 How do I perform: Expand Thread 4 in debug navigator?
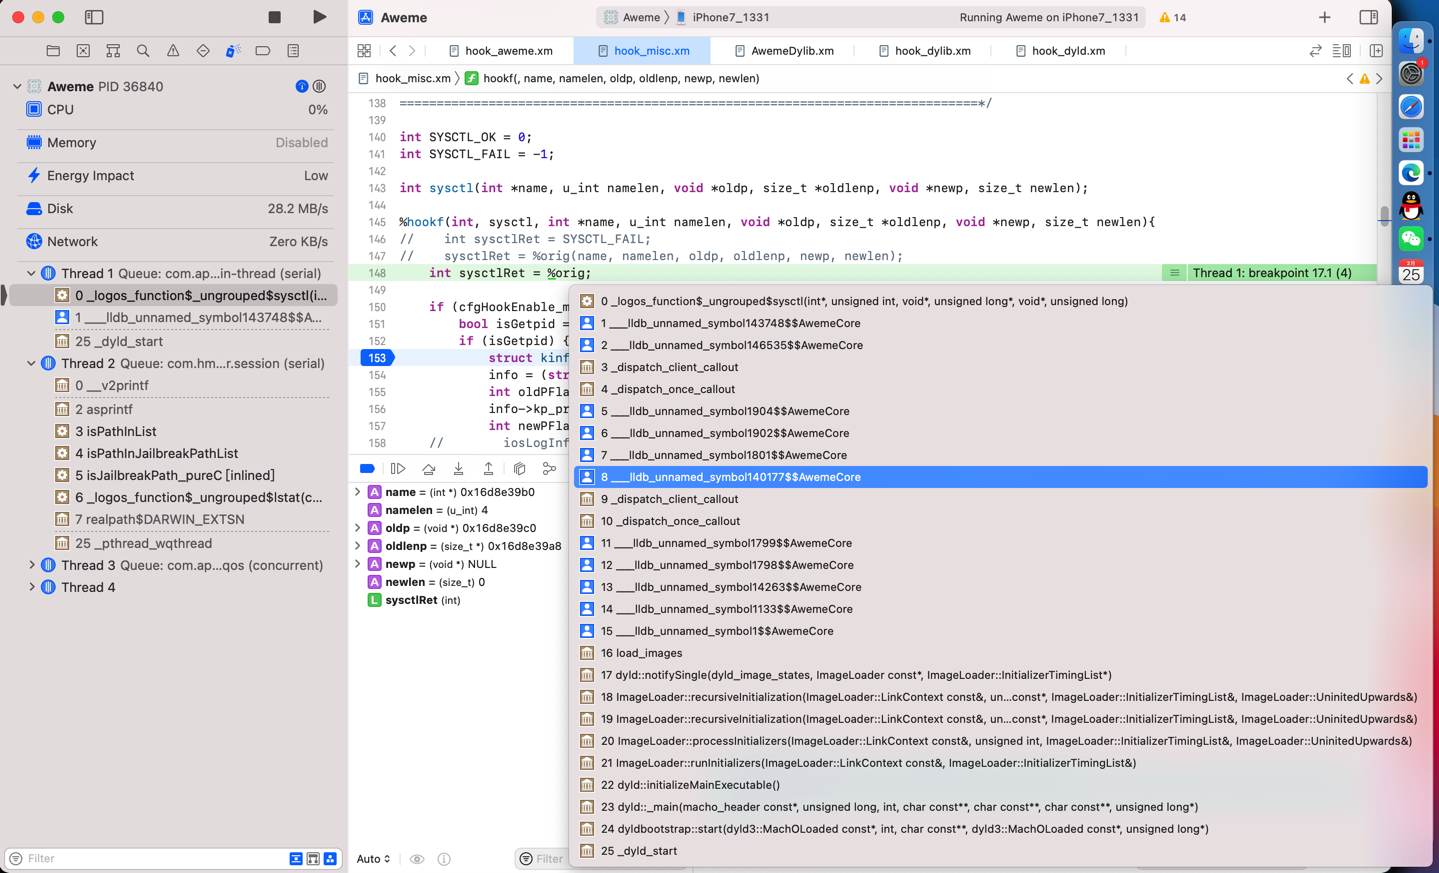pos(31,587)
